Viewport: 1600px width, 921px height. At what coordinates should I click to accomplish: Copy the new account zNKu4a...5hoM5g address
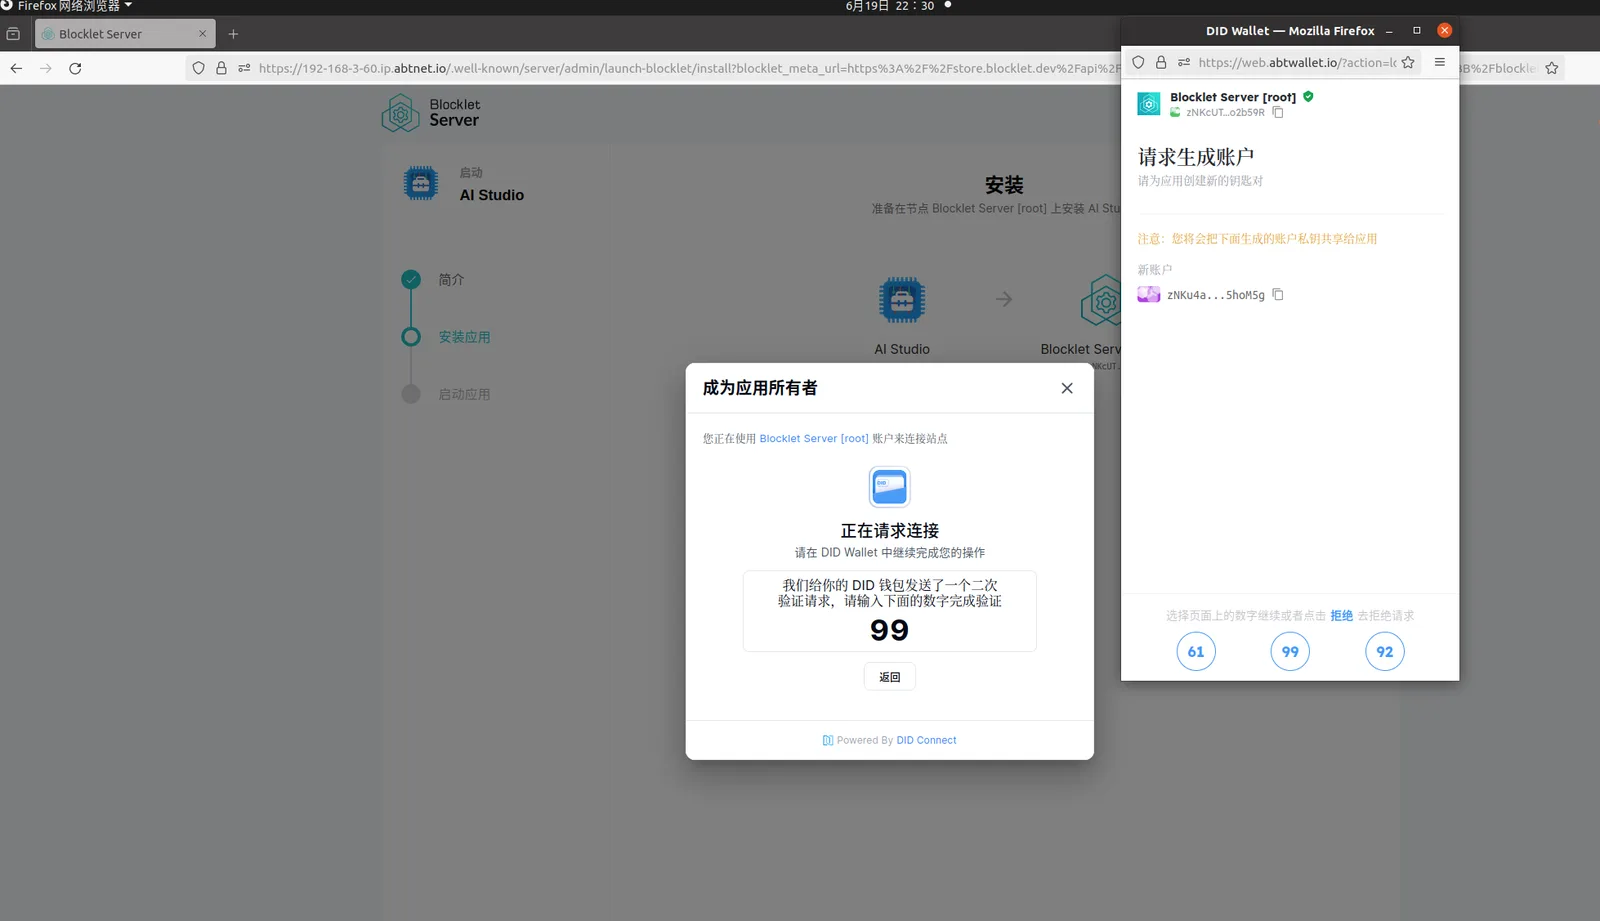1278,295
